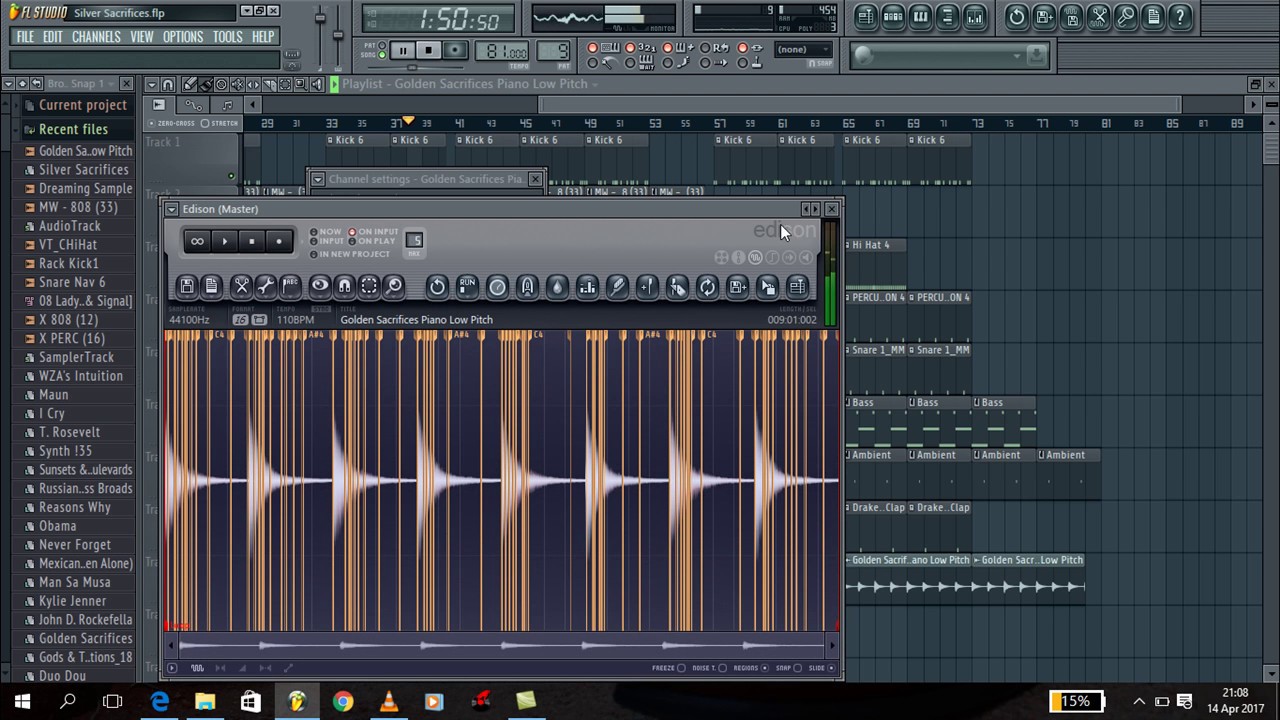Open Edison's Edit scissors menu
This screenshot has width=1280, height=720.
[x=241, y=287]
